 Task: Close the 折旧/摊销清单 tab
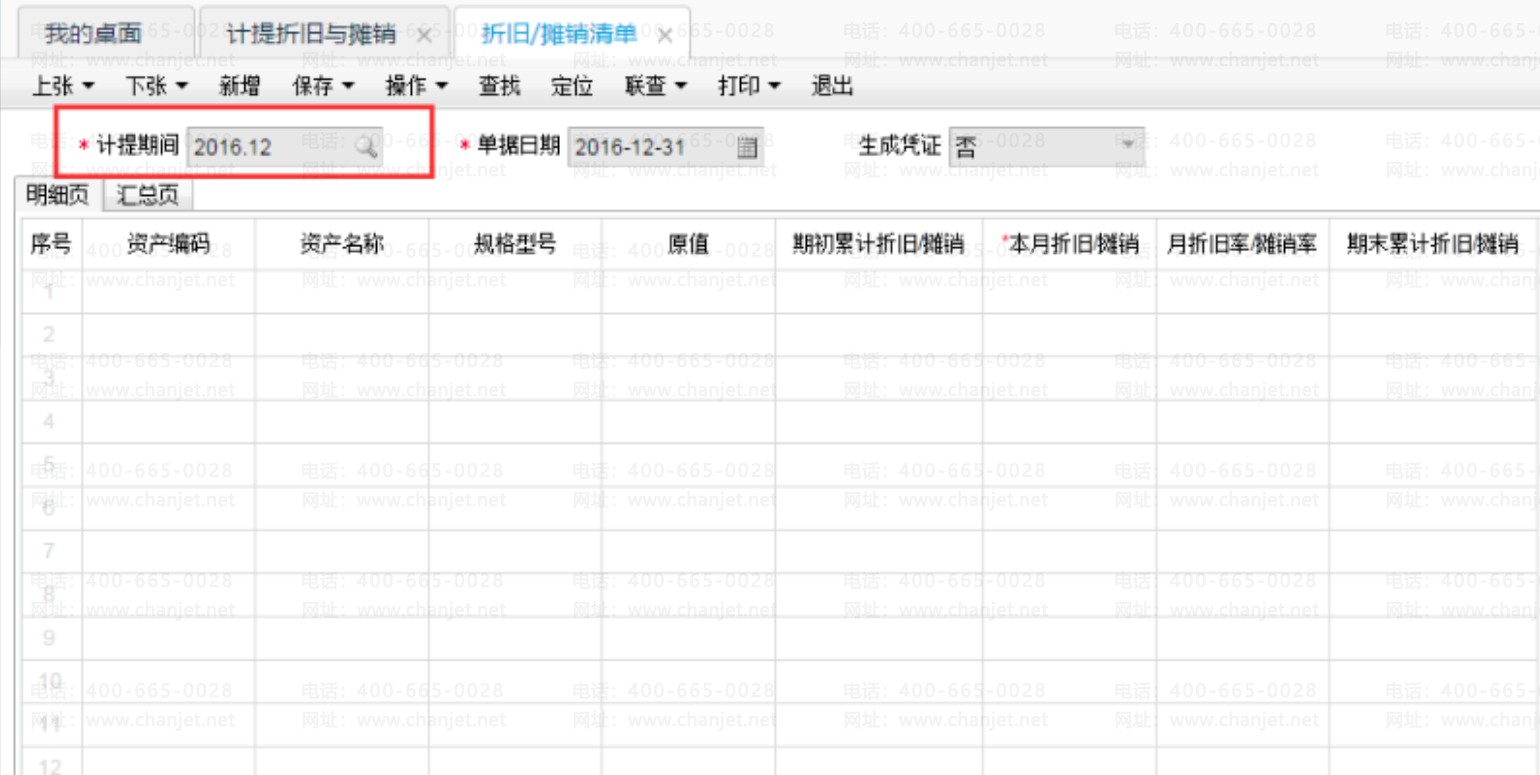pyautogui.click(x=664, y=36)
